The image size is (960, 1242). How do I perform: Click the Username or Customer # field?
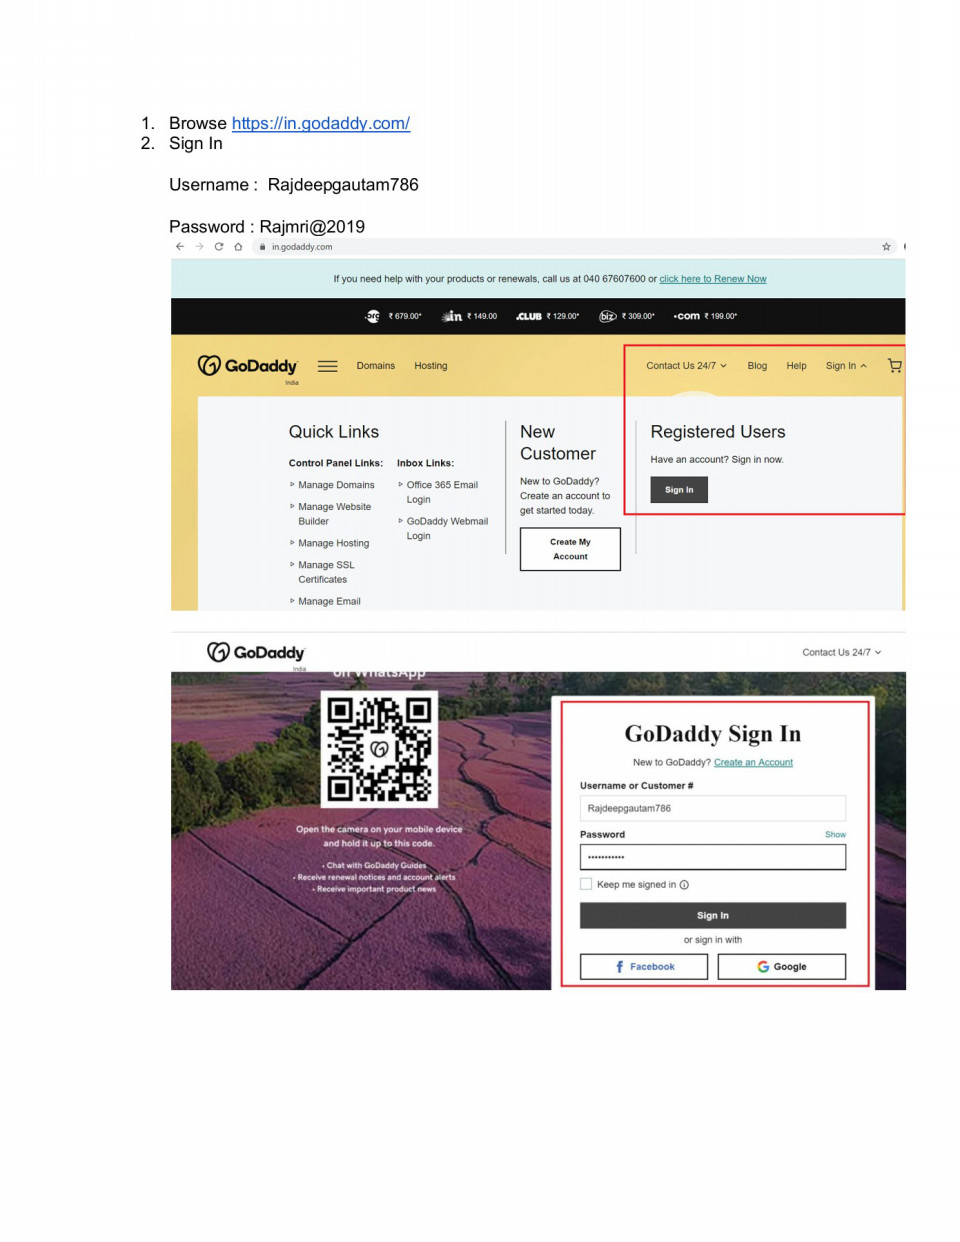click(713, 808)
